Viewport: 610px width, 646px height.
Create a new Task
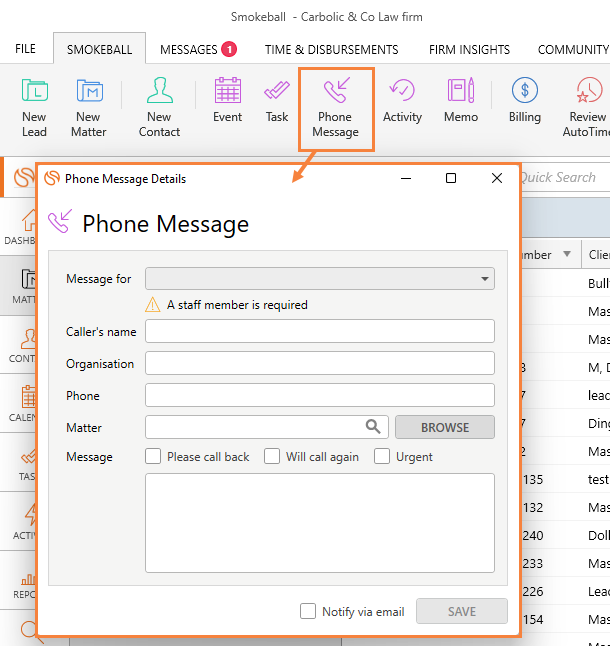277,100
